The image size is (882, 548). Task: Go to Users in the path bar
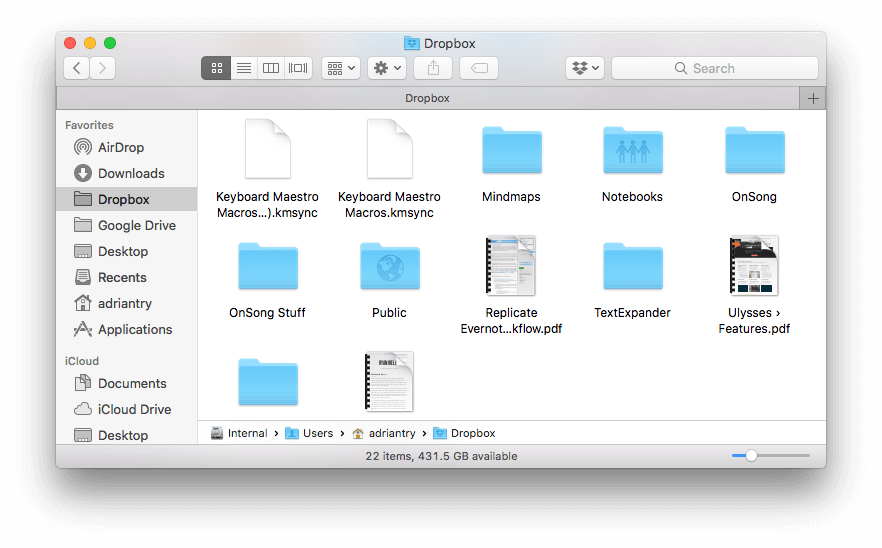point(309,433)
